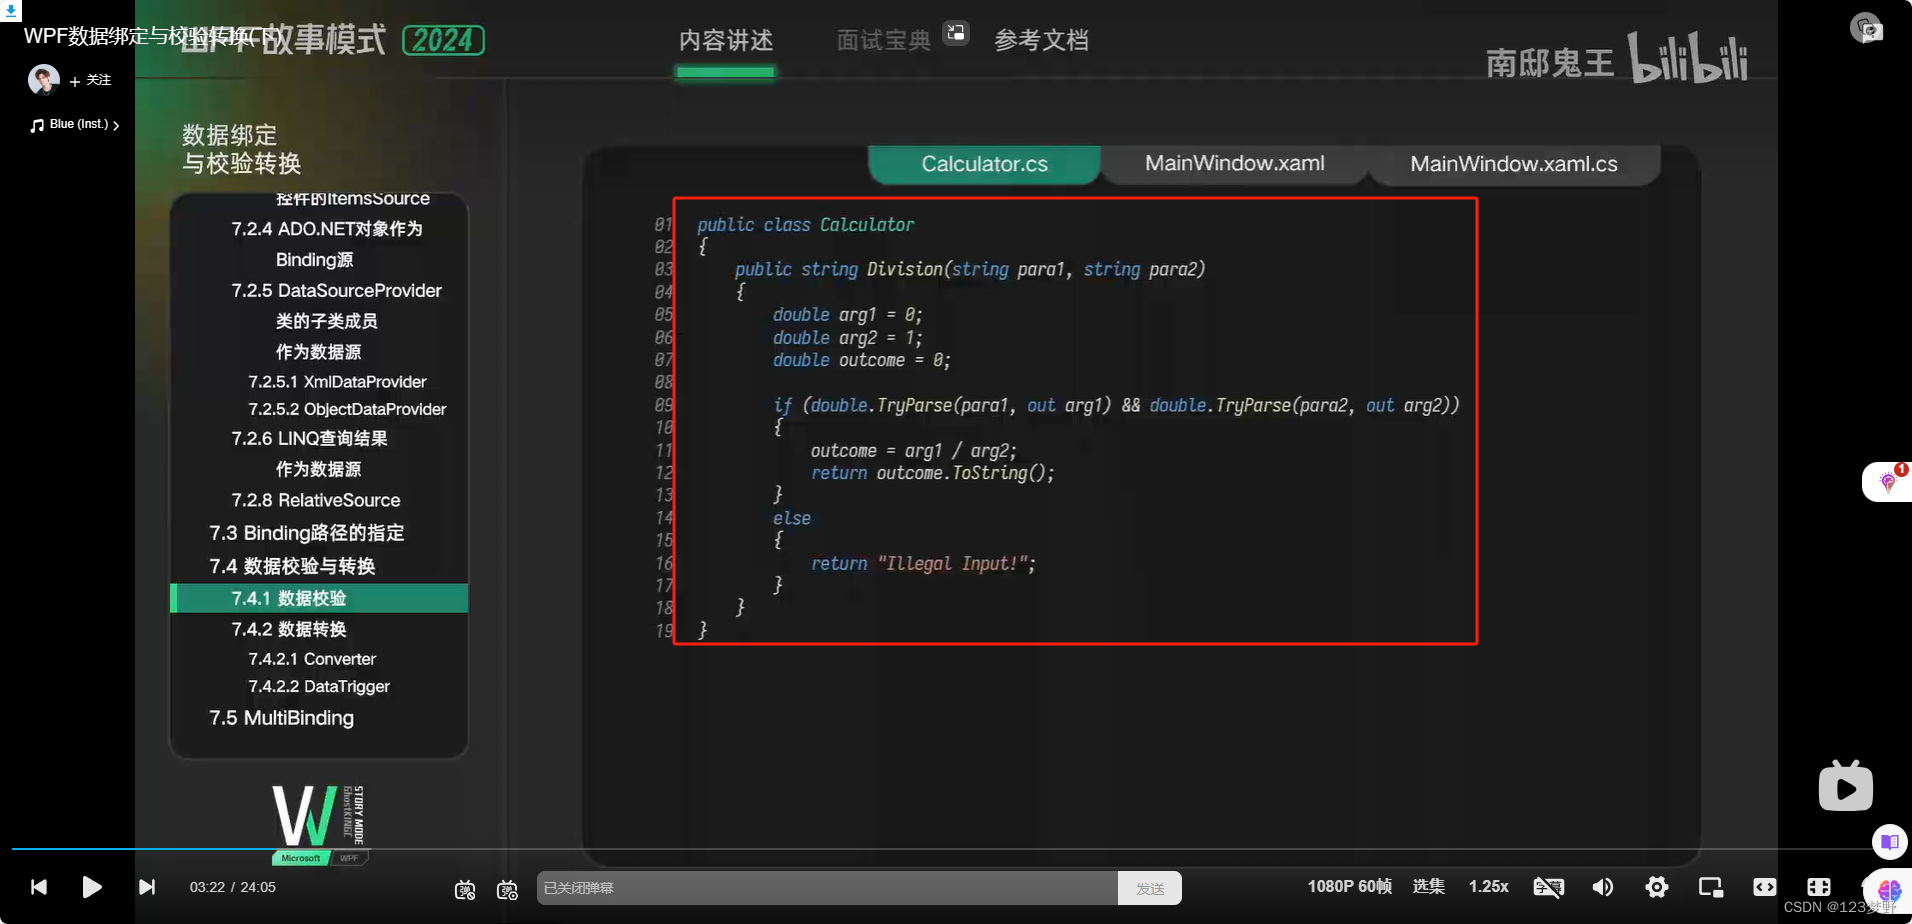This screenshot has height=924, width=1912.
Task: Toggle wide screen mode
Action: pyautogui.click(x=1765, y=887)
